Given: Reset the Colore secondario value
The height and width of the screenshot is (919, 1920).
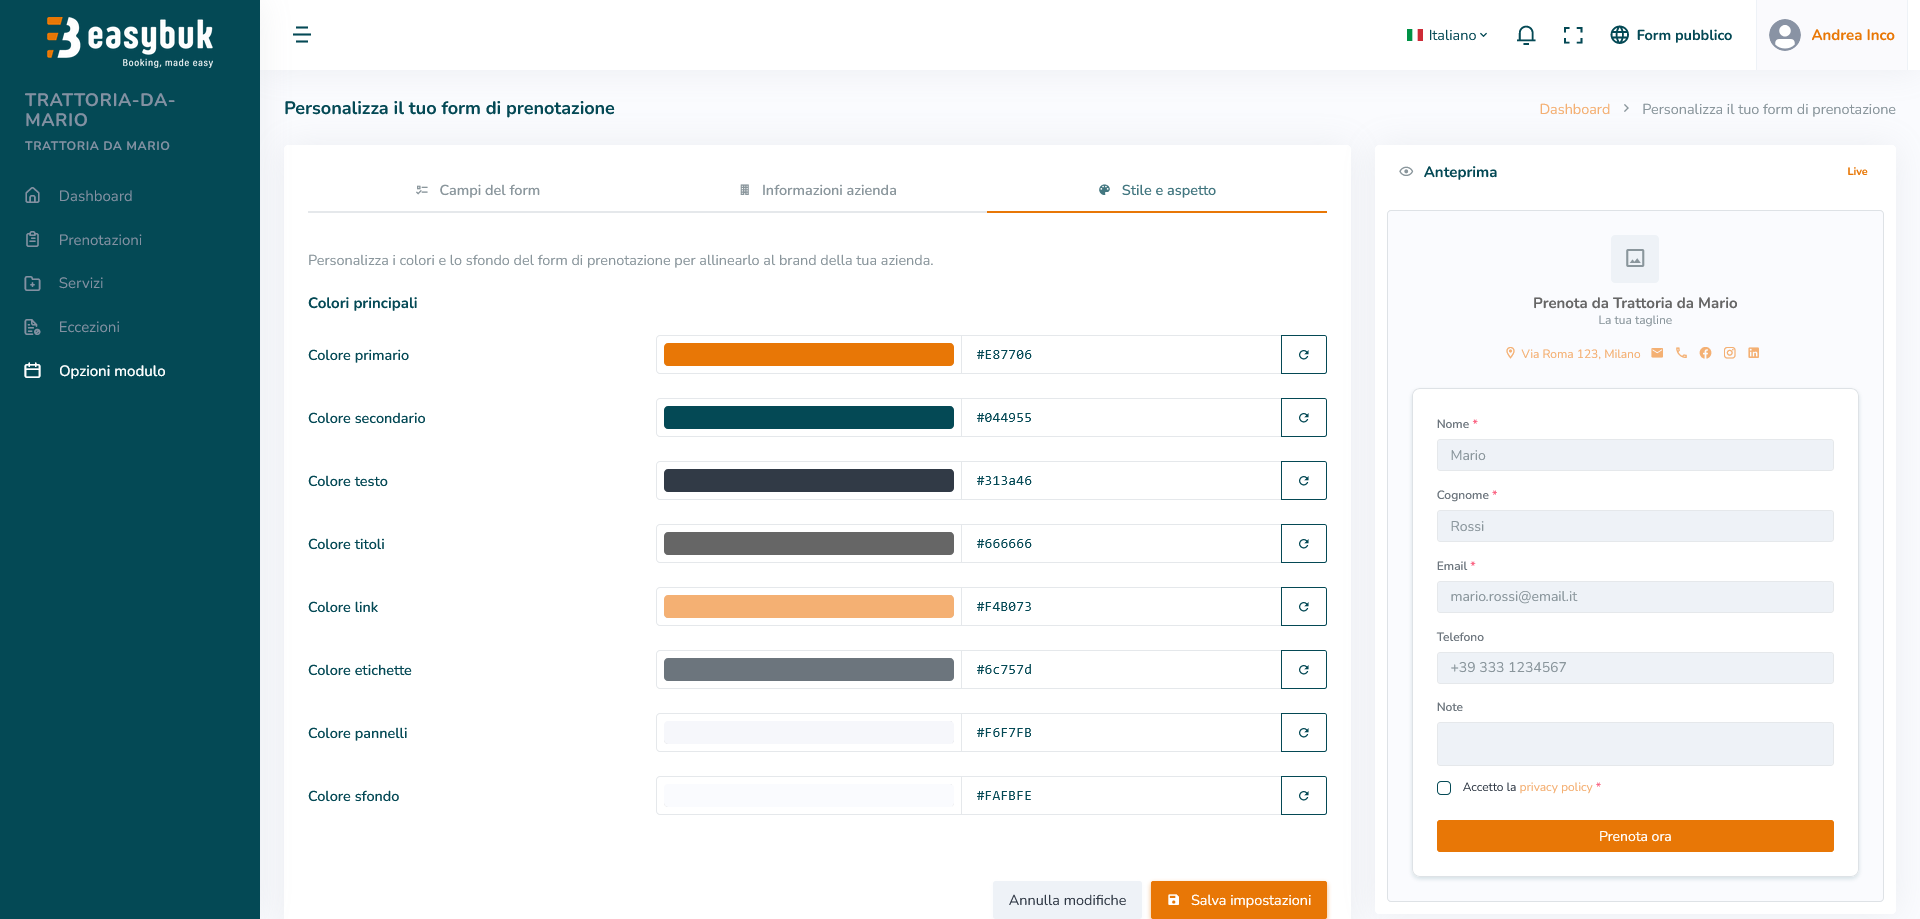Looking at the screenshot, I should coord(1304,418).
